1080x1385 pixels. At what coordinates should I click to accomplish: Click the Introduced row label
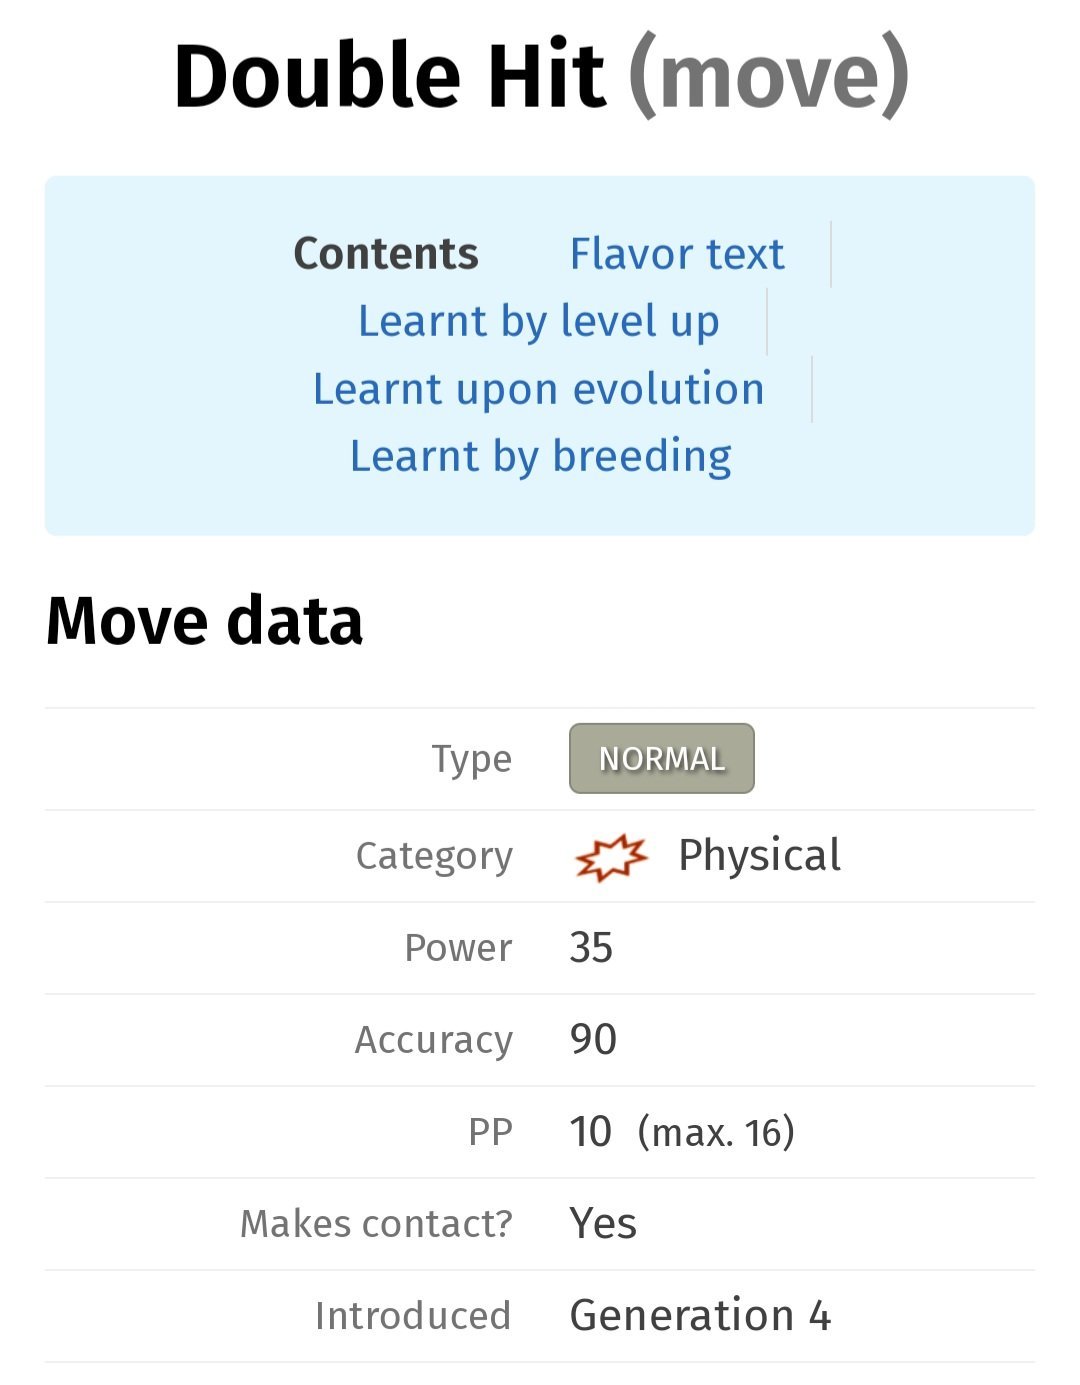[x=413, y=1316]
